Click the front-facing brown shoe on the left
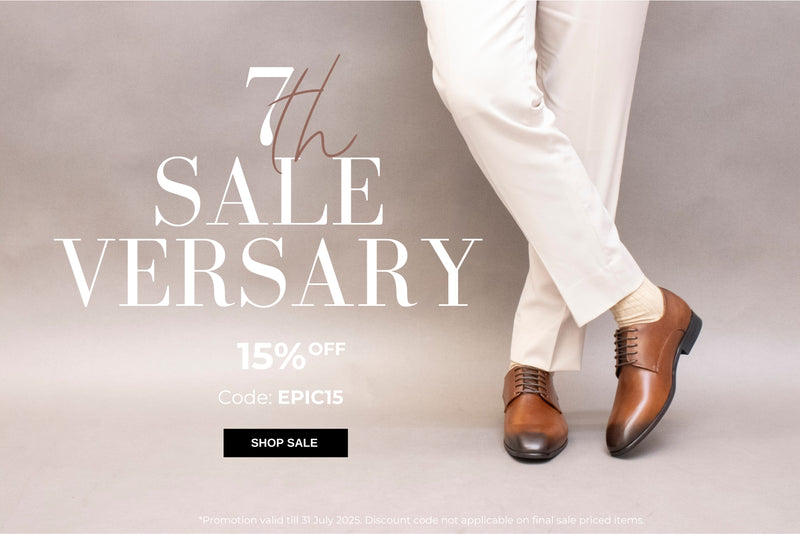This screenshot has width=800, height=534. click(x=535, y=413)
